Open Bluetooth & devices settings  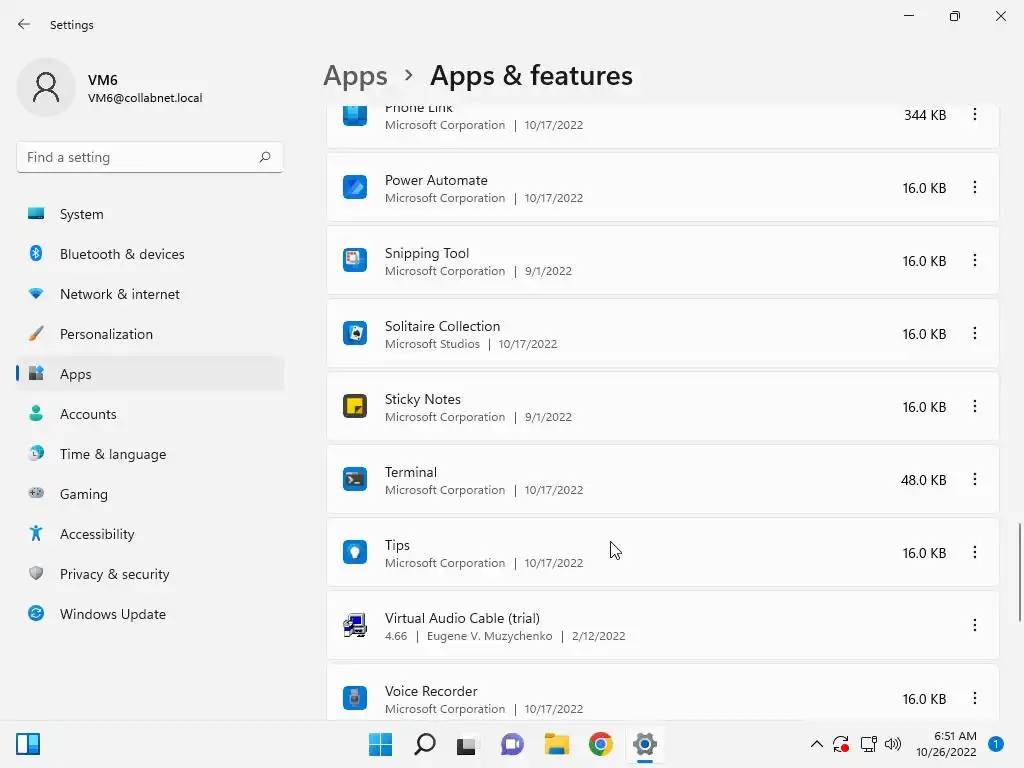122,254
